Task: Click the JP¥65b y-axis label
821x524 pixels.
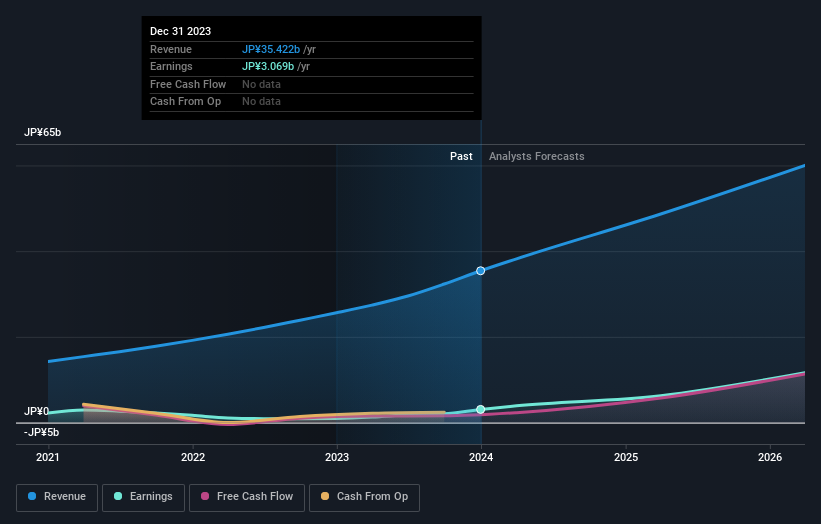Action: (42, 132)
